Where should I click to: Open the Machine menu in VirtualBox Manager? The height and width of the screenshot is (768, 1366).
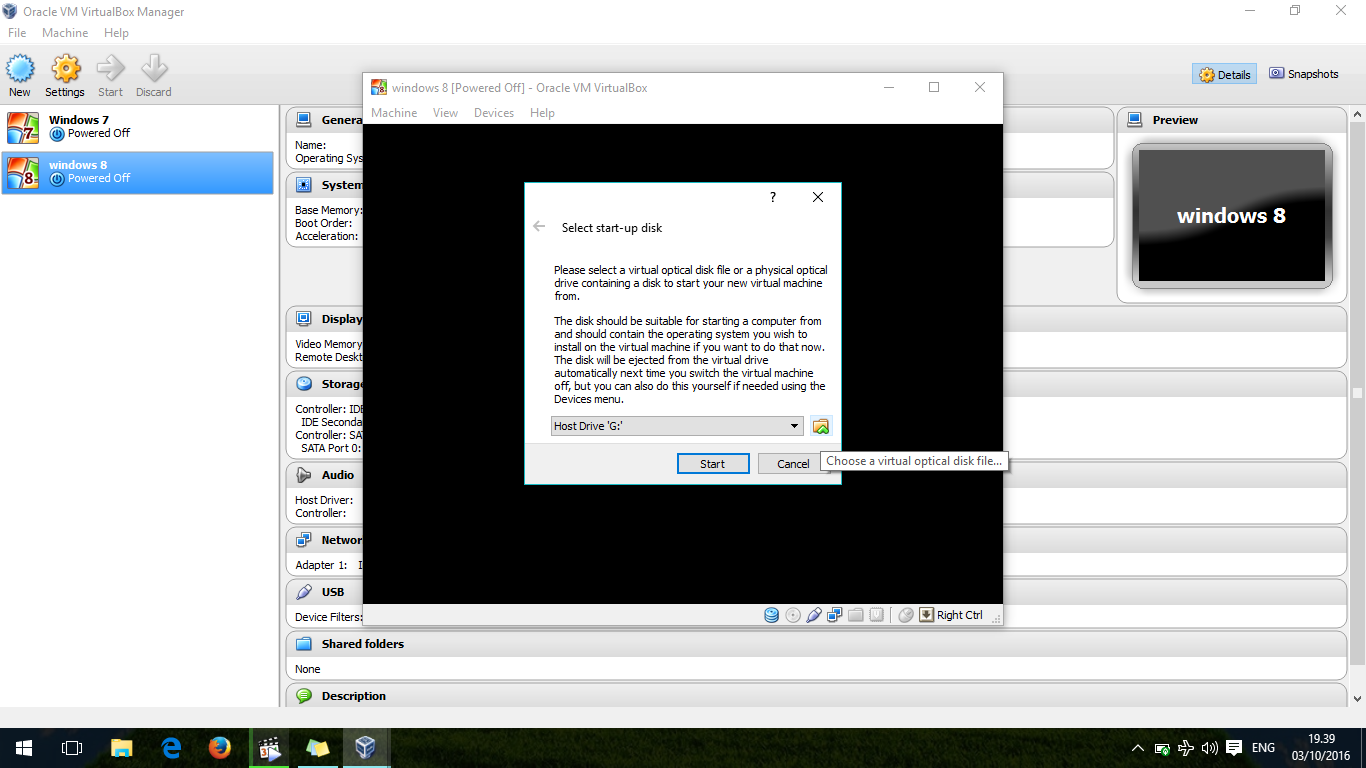[65, 33]
